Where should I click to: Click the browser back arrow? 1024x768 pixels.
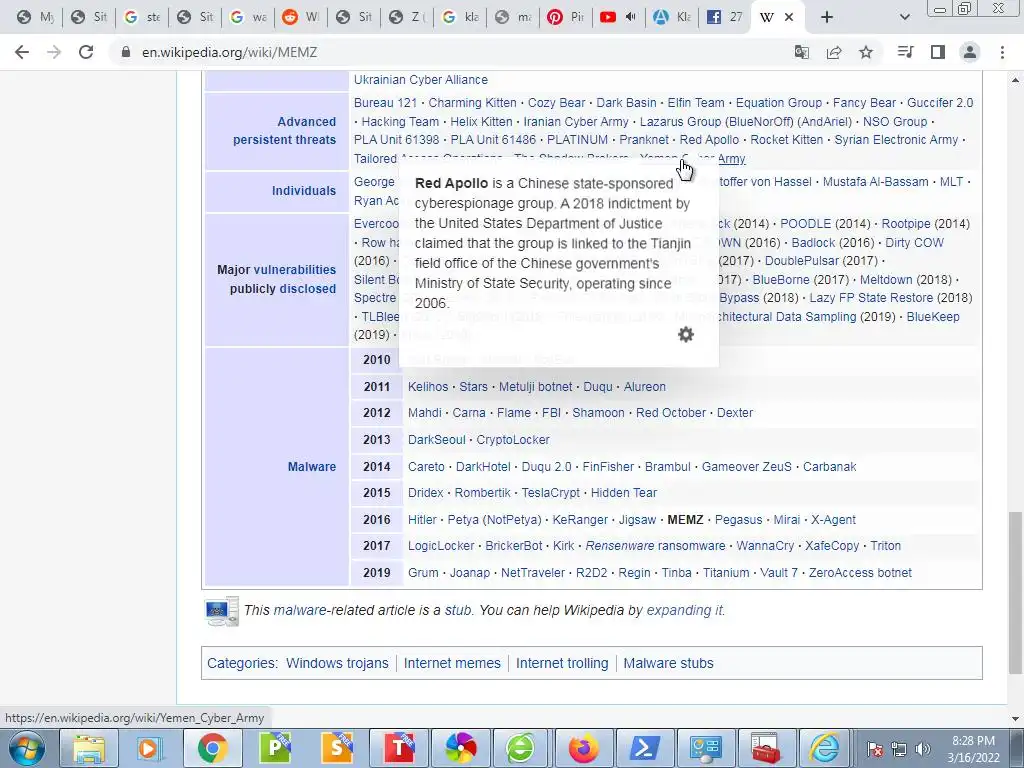[x=22, y=52]
